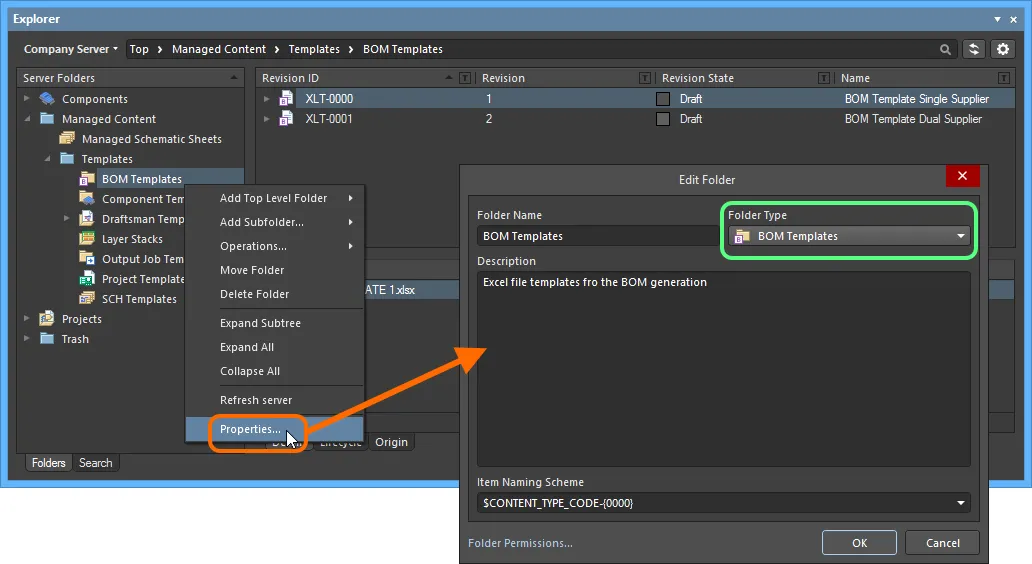
Task: Click the Templates folder icon in tree
Action: [66, 159]
